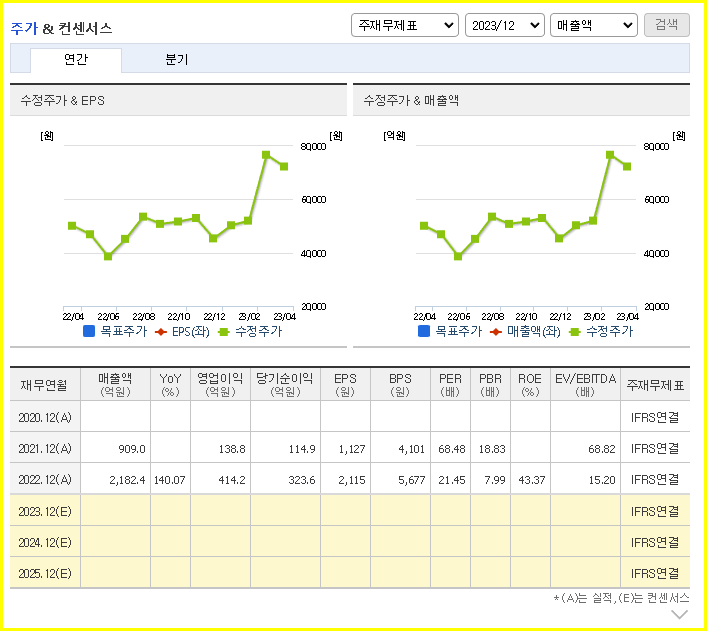This screenshot has height=631, width=707.
Task: Click the 43.37 ROE value
Action: point(532,480)
